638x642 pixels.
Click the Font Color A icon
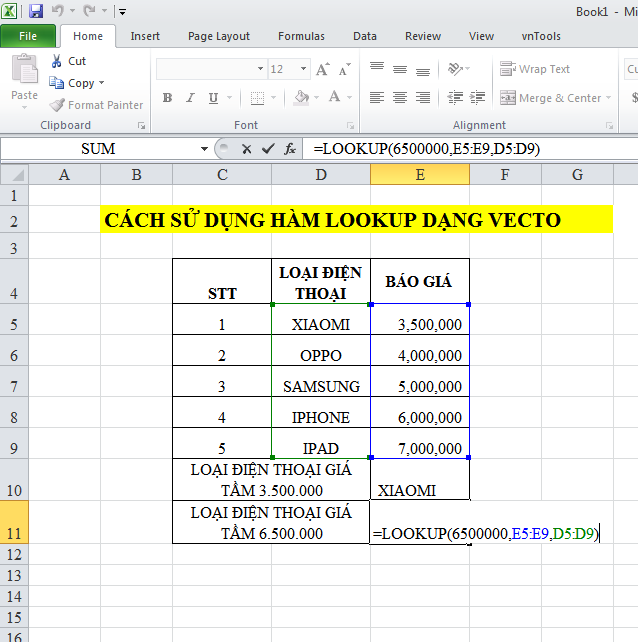[335, 97]
